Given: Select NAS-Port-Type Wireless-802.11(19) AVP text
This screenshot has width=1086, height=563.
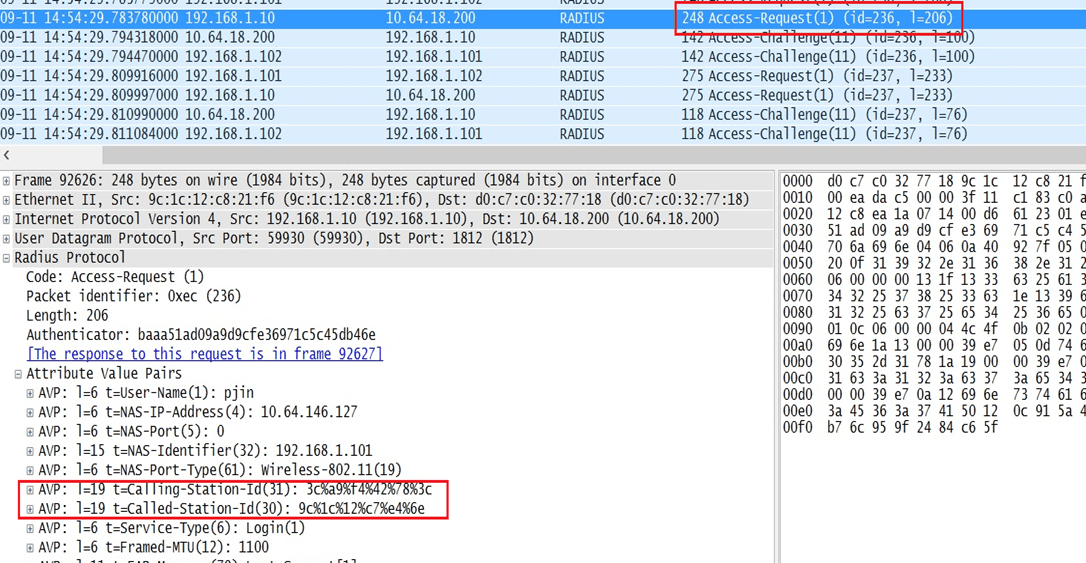Looking at the screenshot, I should 220,471.
